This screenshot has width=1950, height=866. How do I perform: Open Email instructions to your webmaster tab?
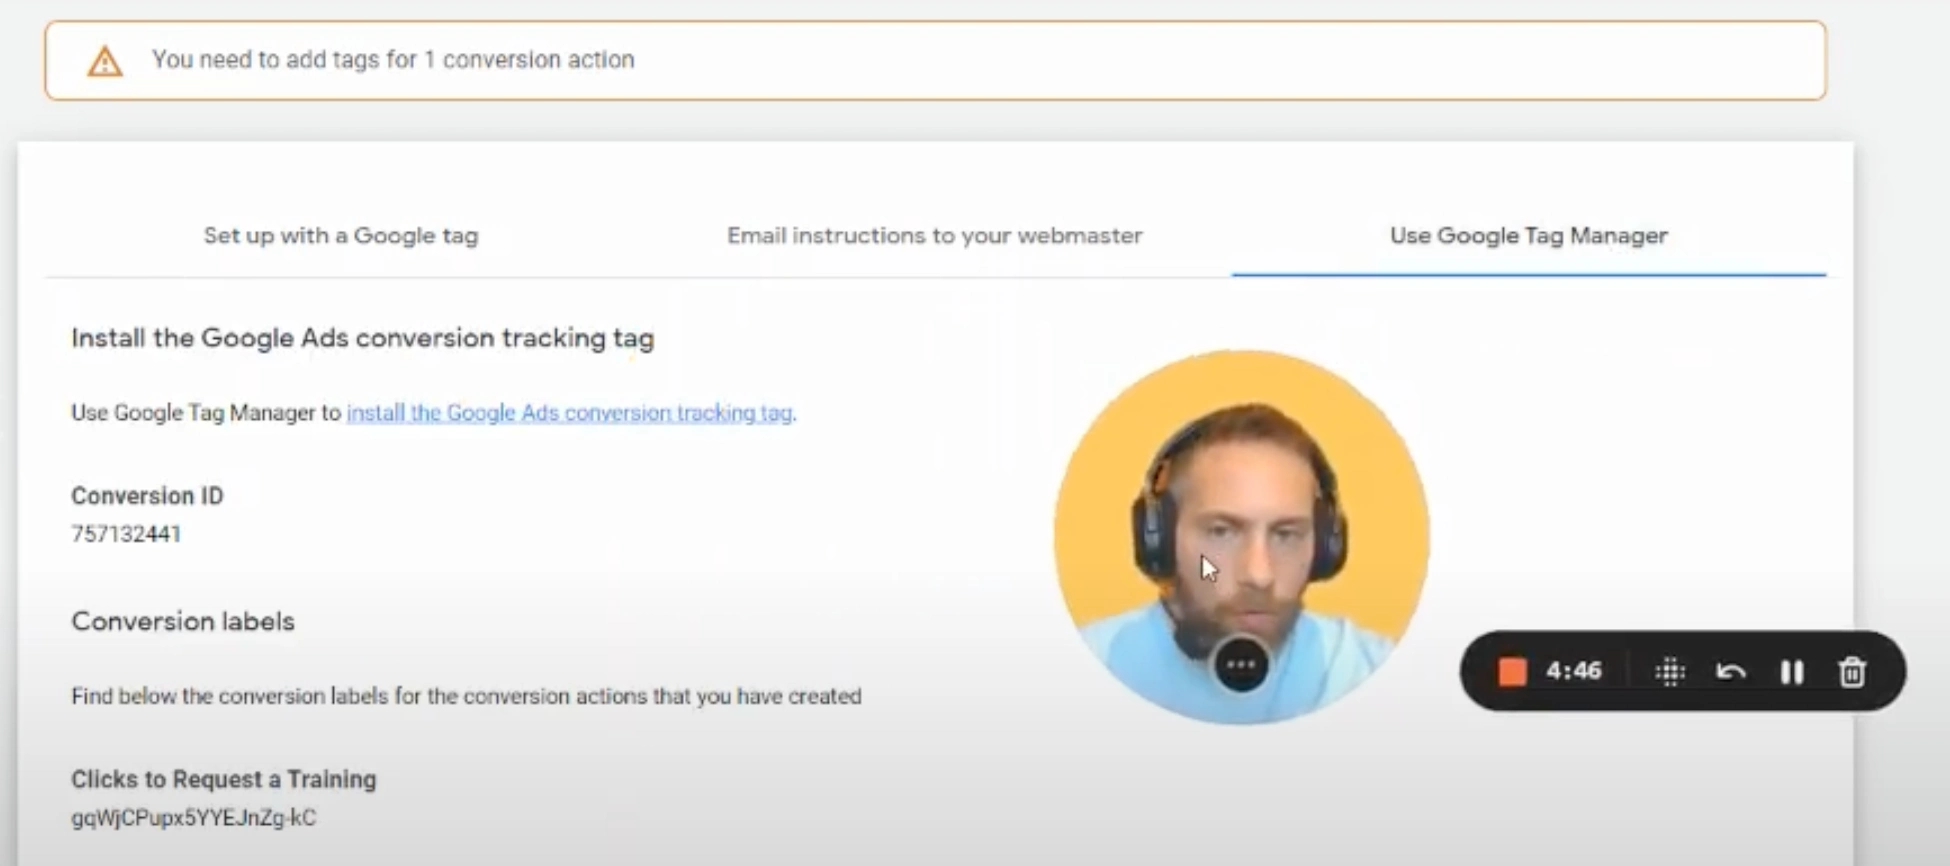pyautogui.click(x=934, y=236)
